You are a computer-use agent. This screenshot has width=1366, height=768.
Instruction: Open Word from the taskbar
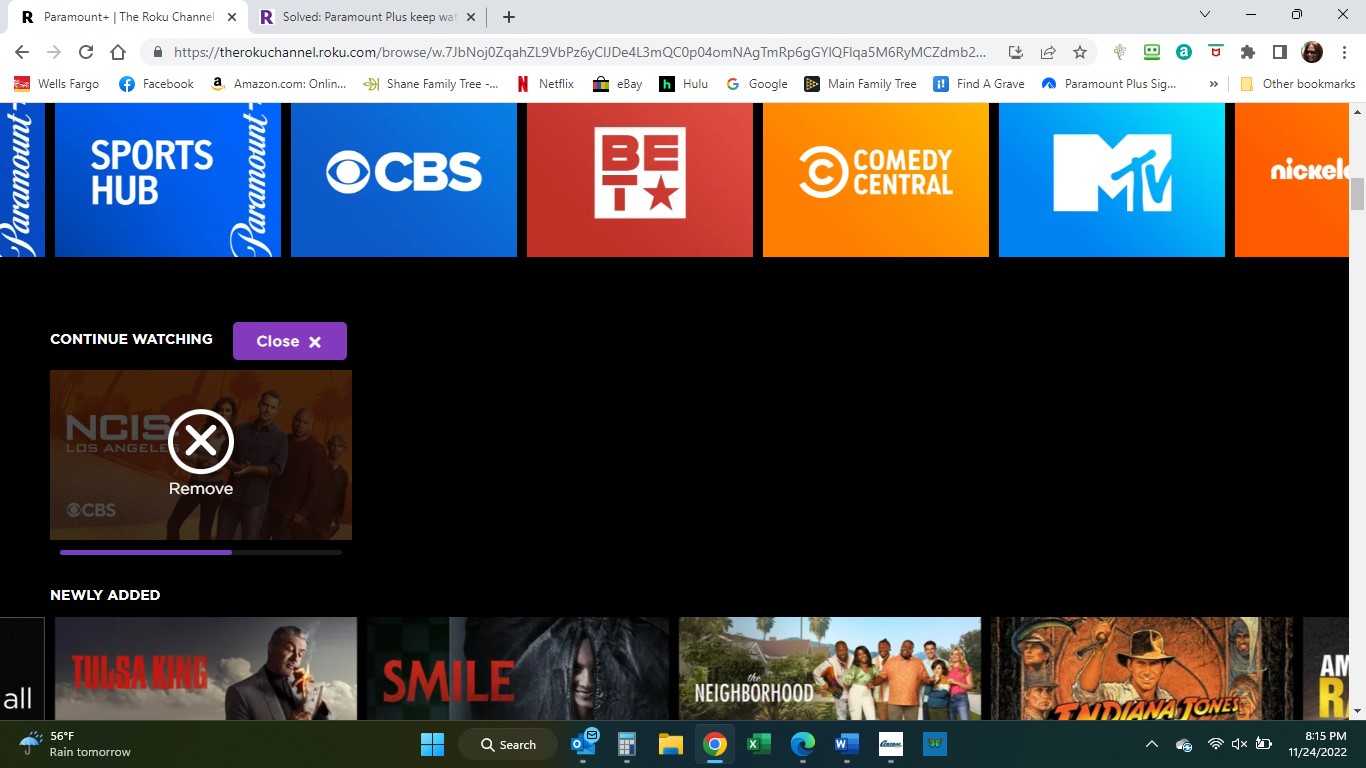(x=846, y=744)
